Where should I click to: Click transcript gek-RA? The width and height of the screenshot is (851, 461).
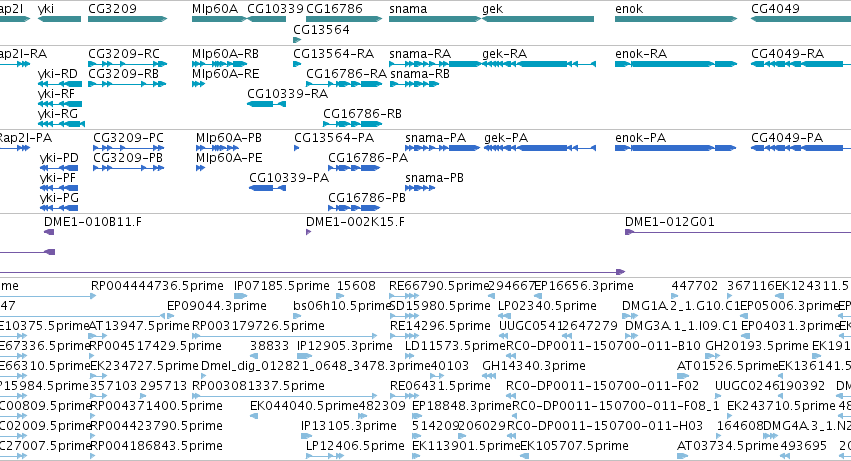click(x=505, y=54)
